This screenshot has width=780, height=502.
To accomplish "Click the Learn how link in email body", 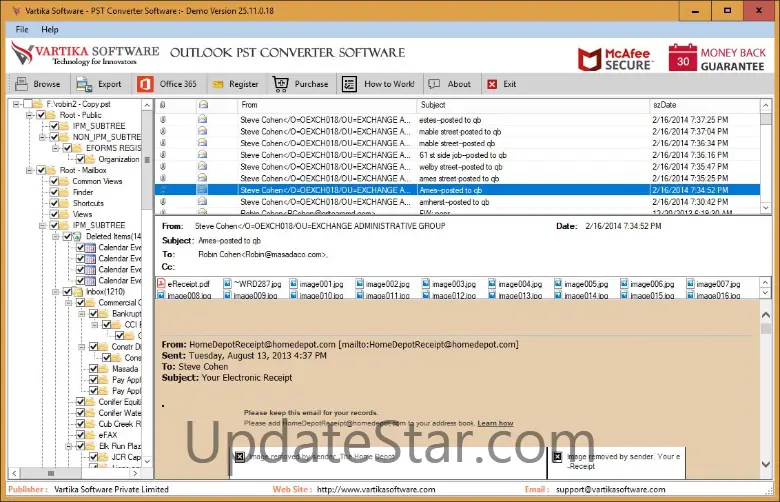I will 495,423.
